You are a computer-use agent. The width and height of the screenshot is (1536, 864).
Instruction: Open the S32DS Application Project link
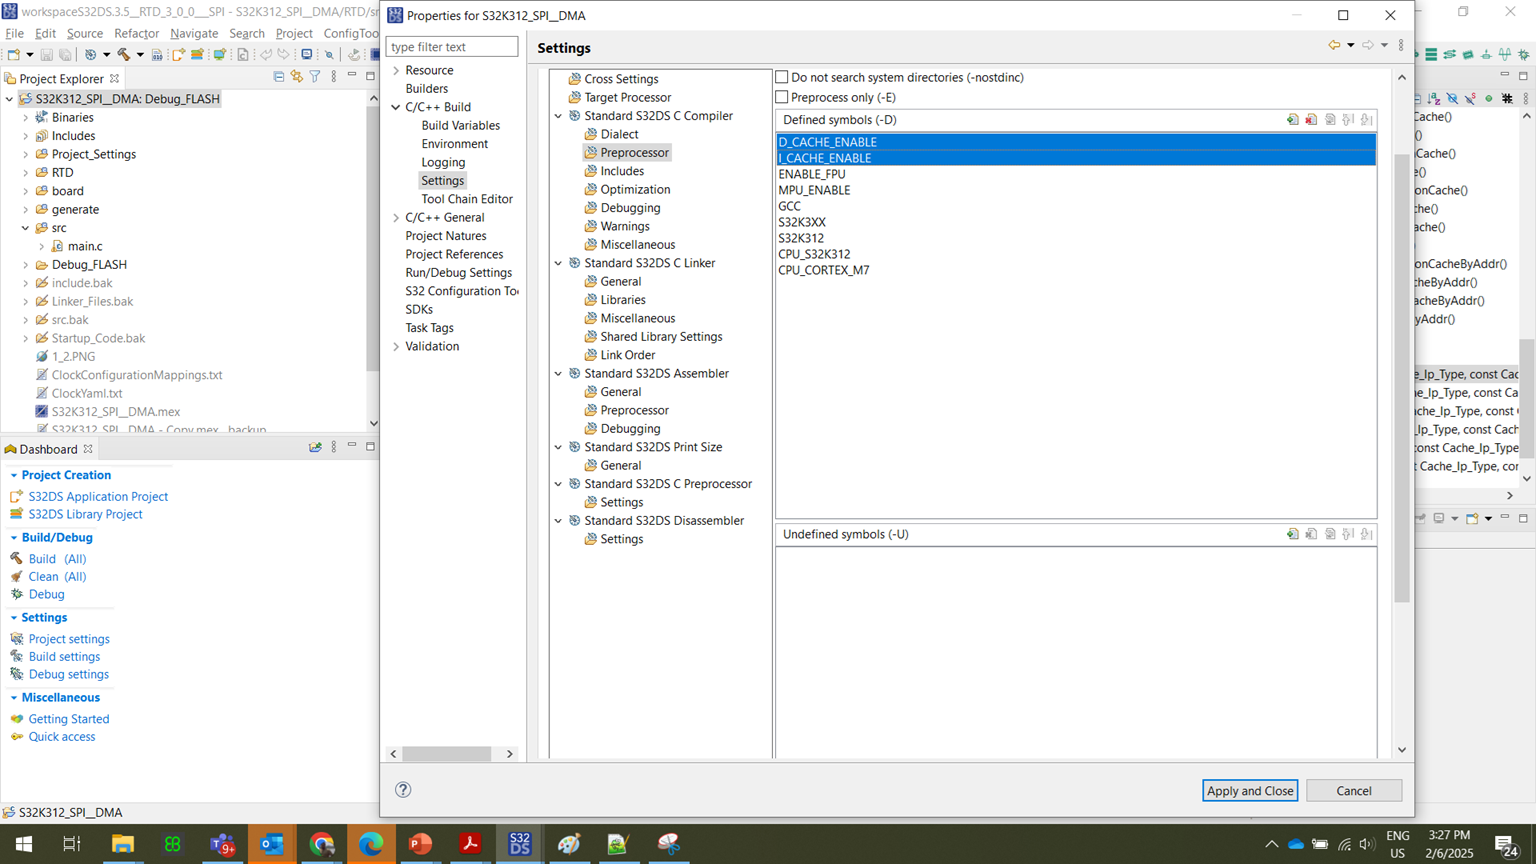coord(98,496)
